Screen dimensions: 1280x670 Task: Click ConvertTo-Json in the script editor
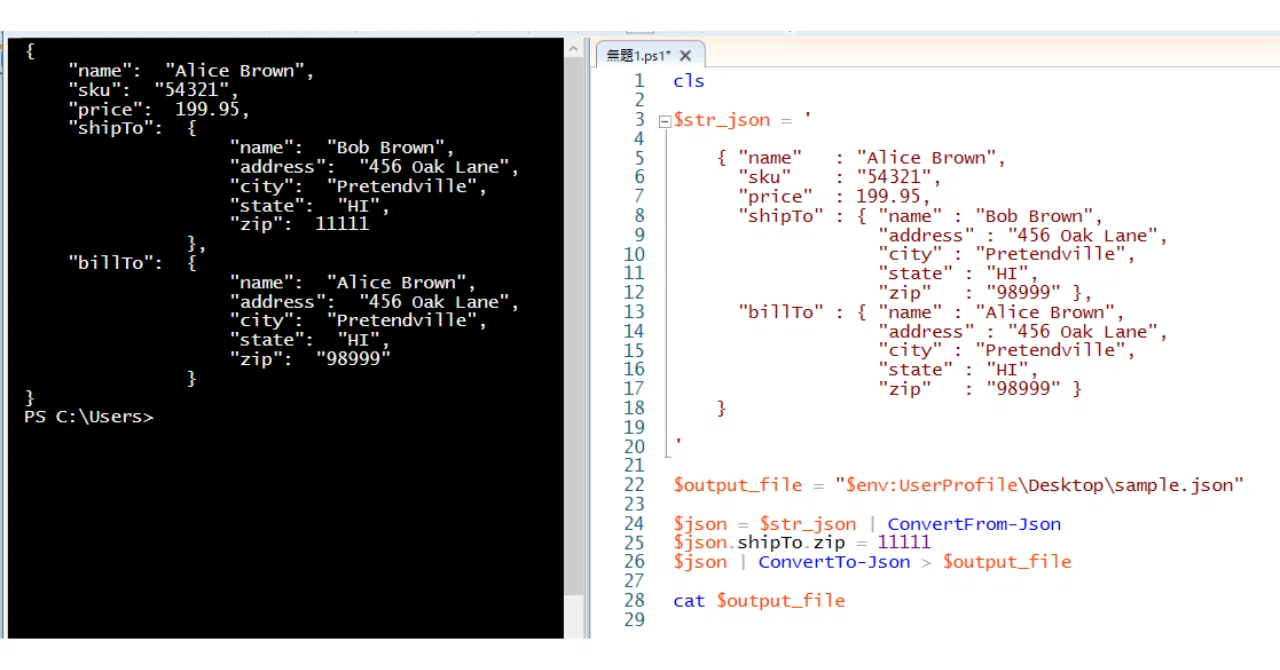[834, 562]
